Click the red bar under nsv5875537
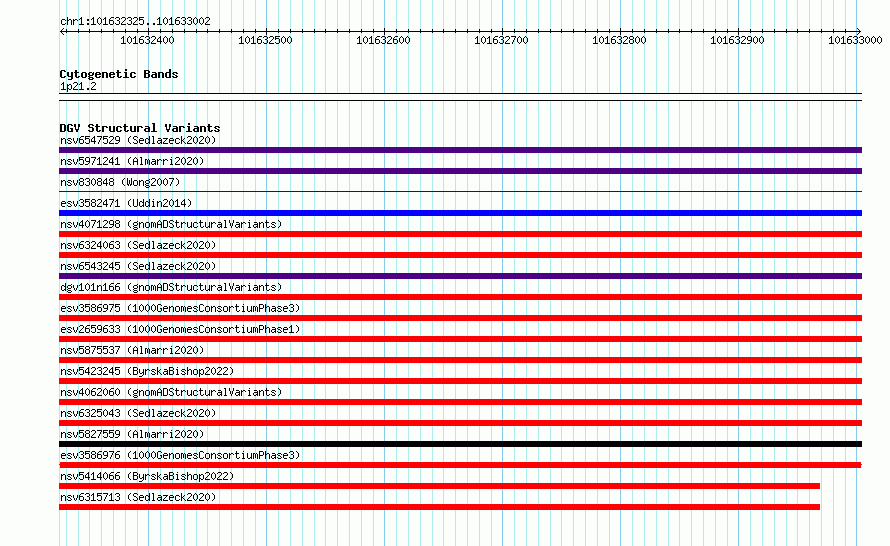Image resolution: width=890 pixels, height=546 pixels. click(x=460, y=360)
